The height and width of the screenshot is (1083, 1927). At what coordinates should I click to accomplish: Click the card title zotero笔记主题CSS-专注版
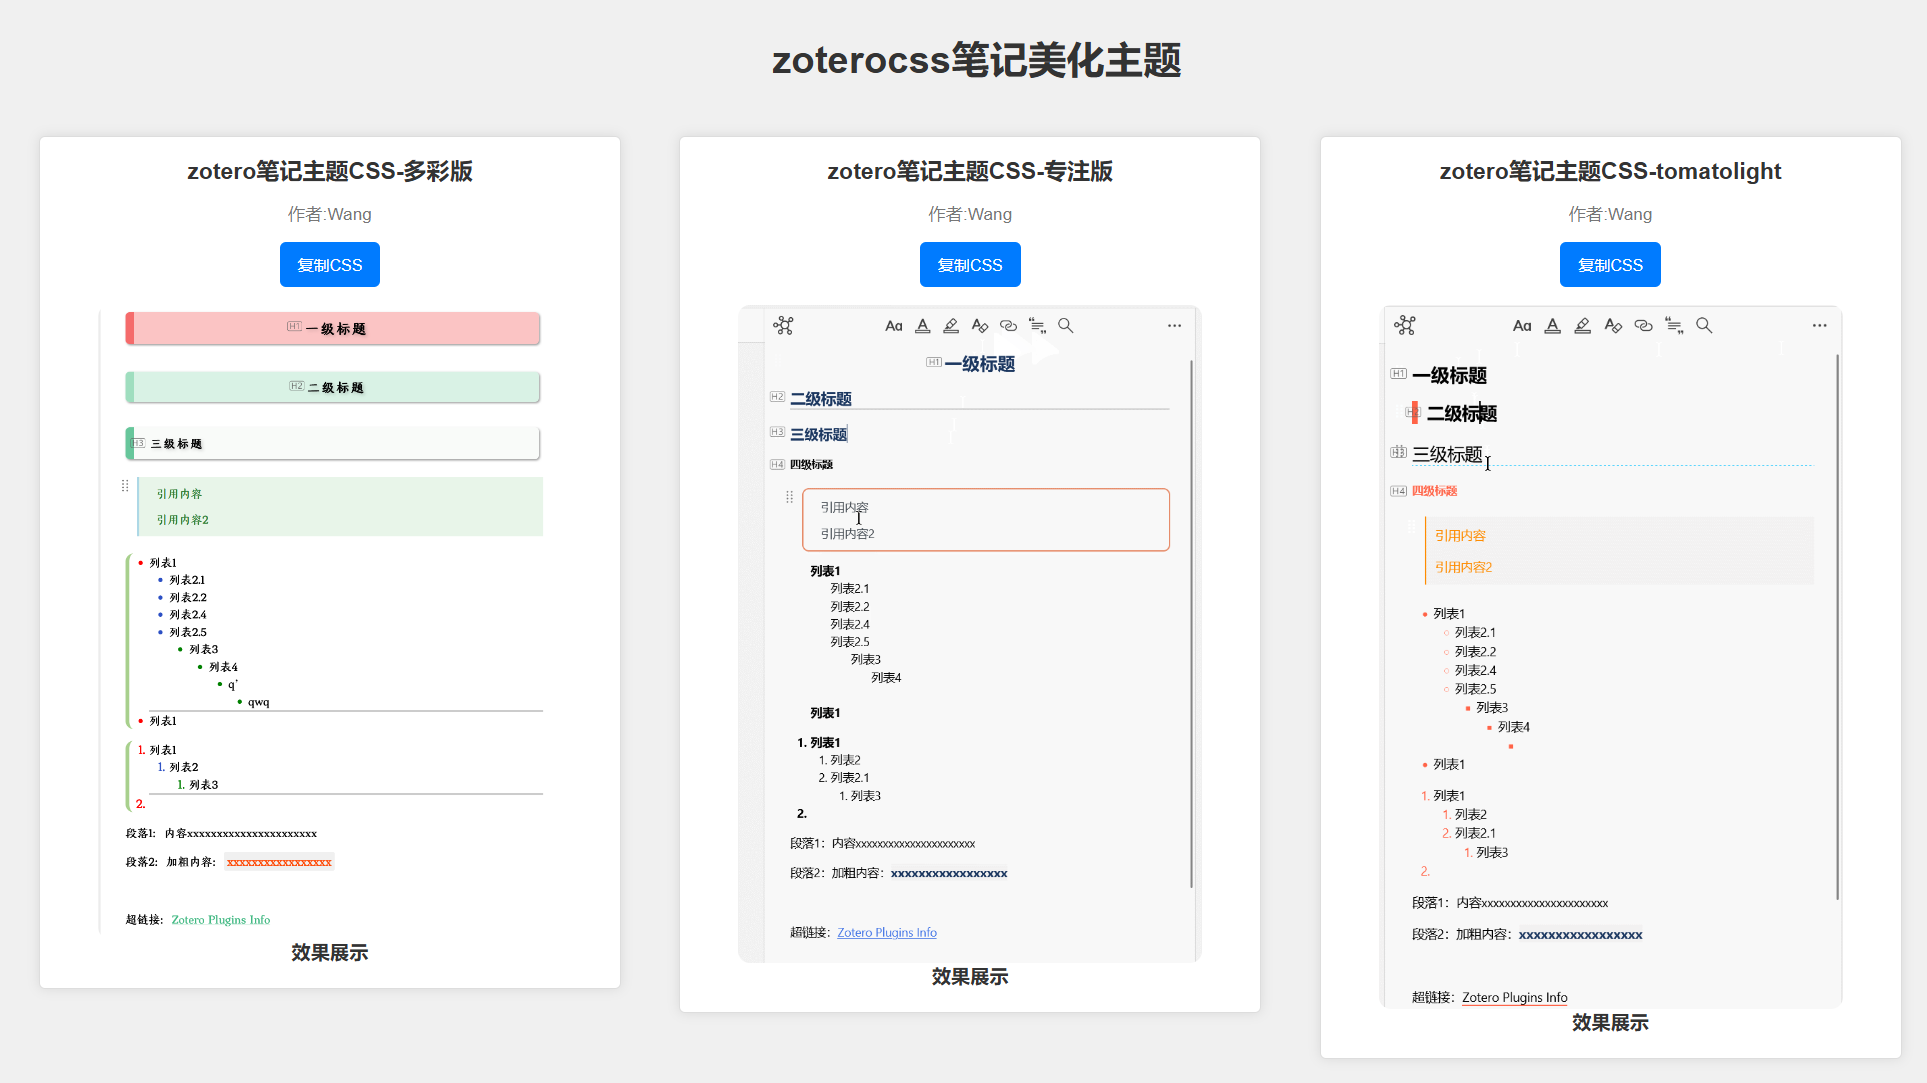970,171
